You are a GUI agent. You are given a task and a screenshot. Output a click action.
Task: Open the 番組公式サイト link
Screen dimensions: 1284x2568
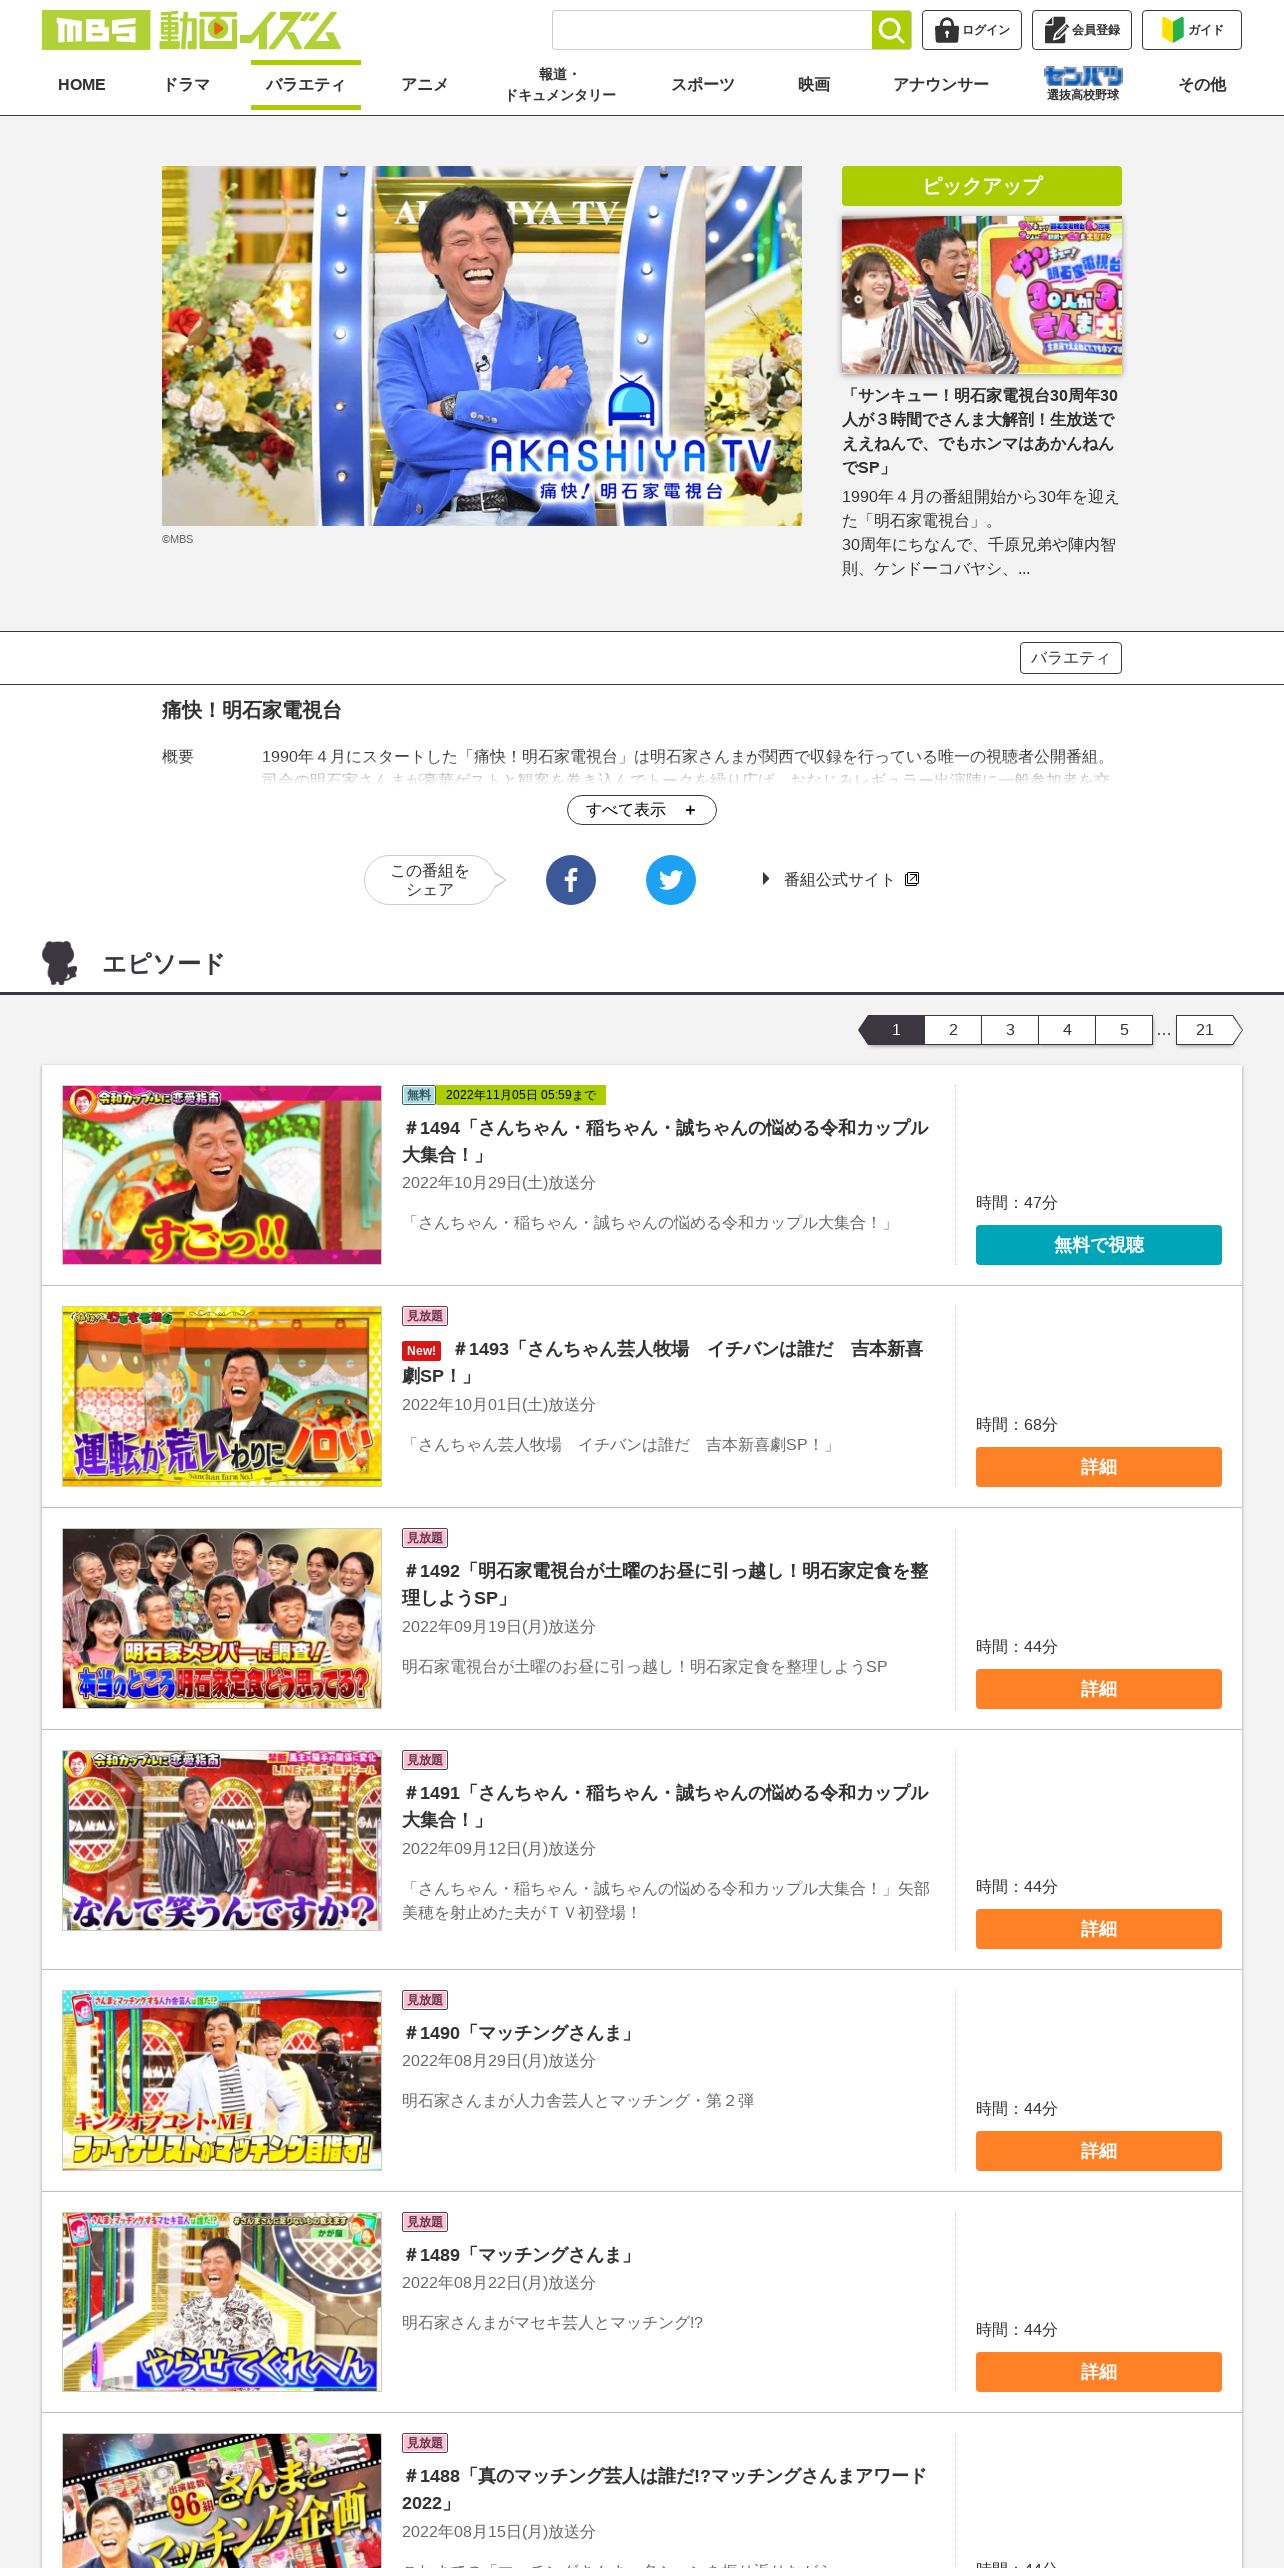click(839, 879)
